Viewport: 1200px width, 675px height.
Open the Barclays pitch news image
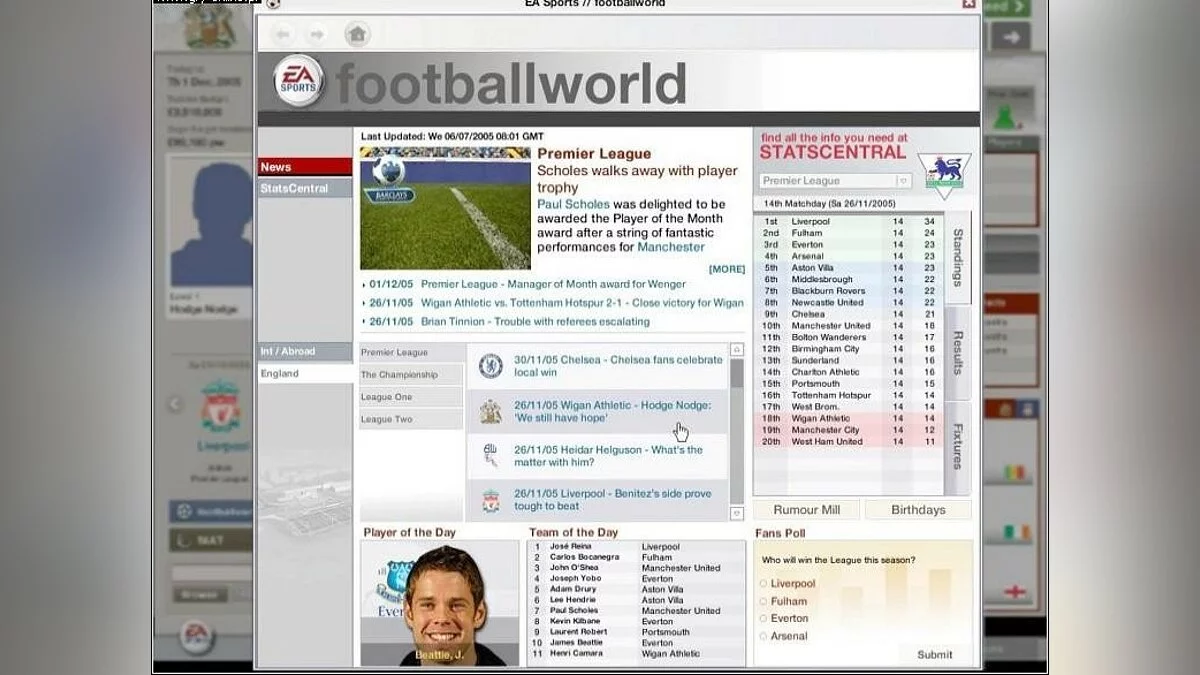pyautogui.click(x=445, y=208)
